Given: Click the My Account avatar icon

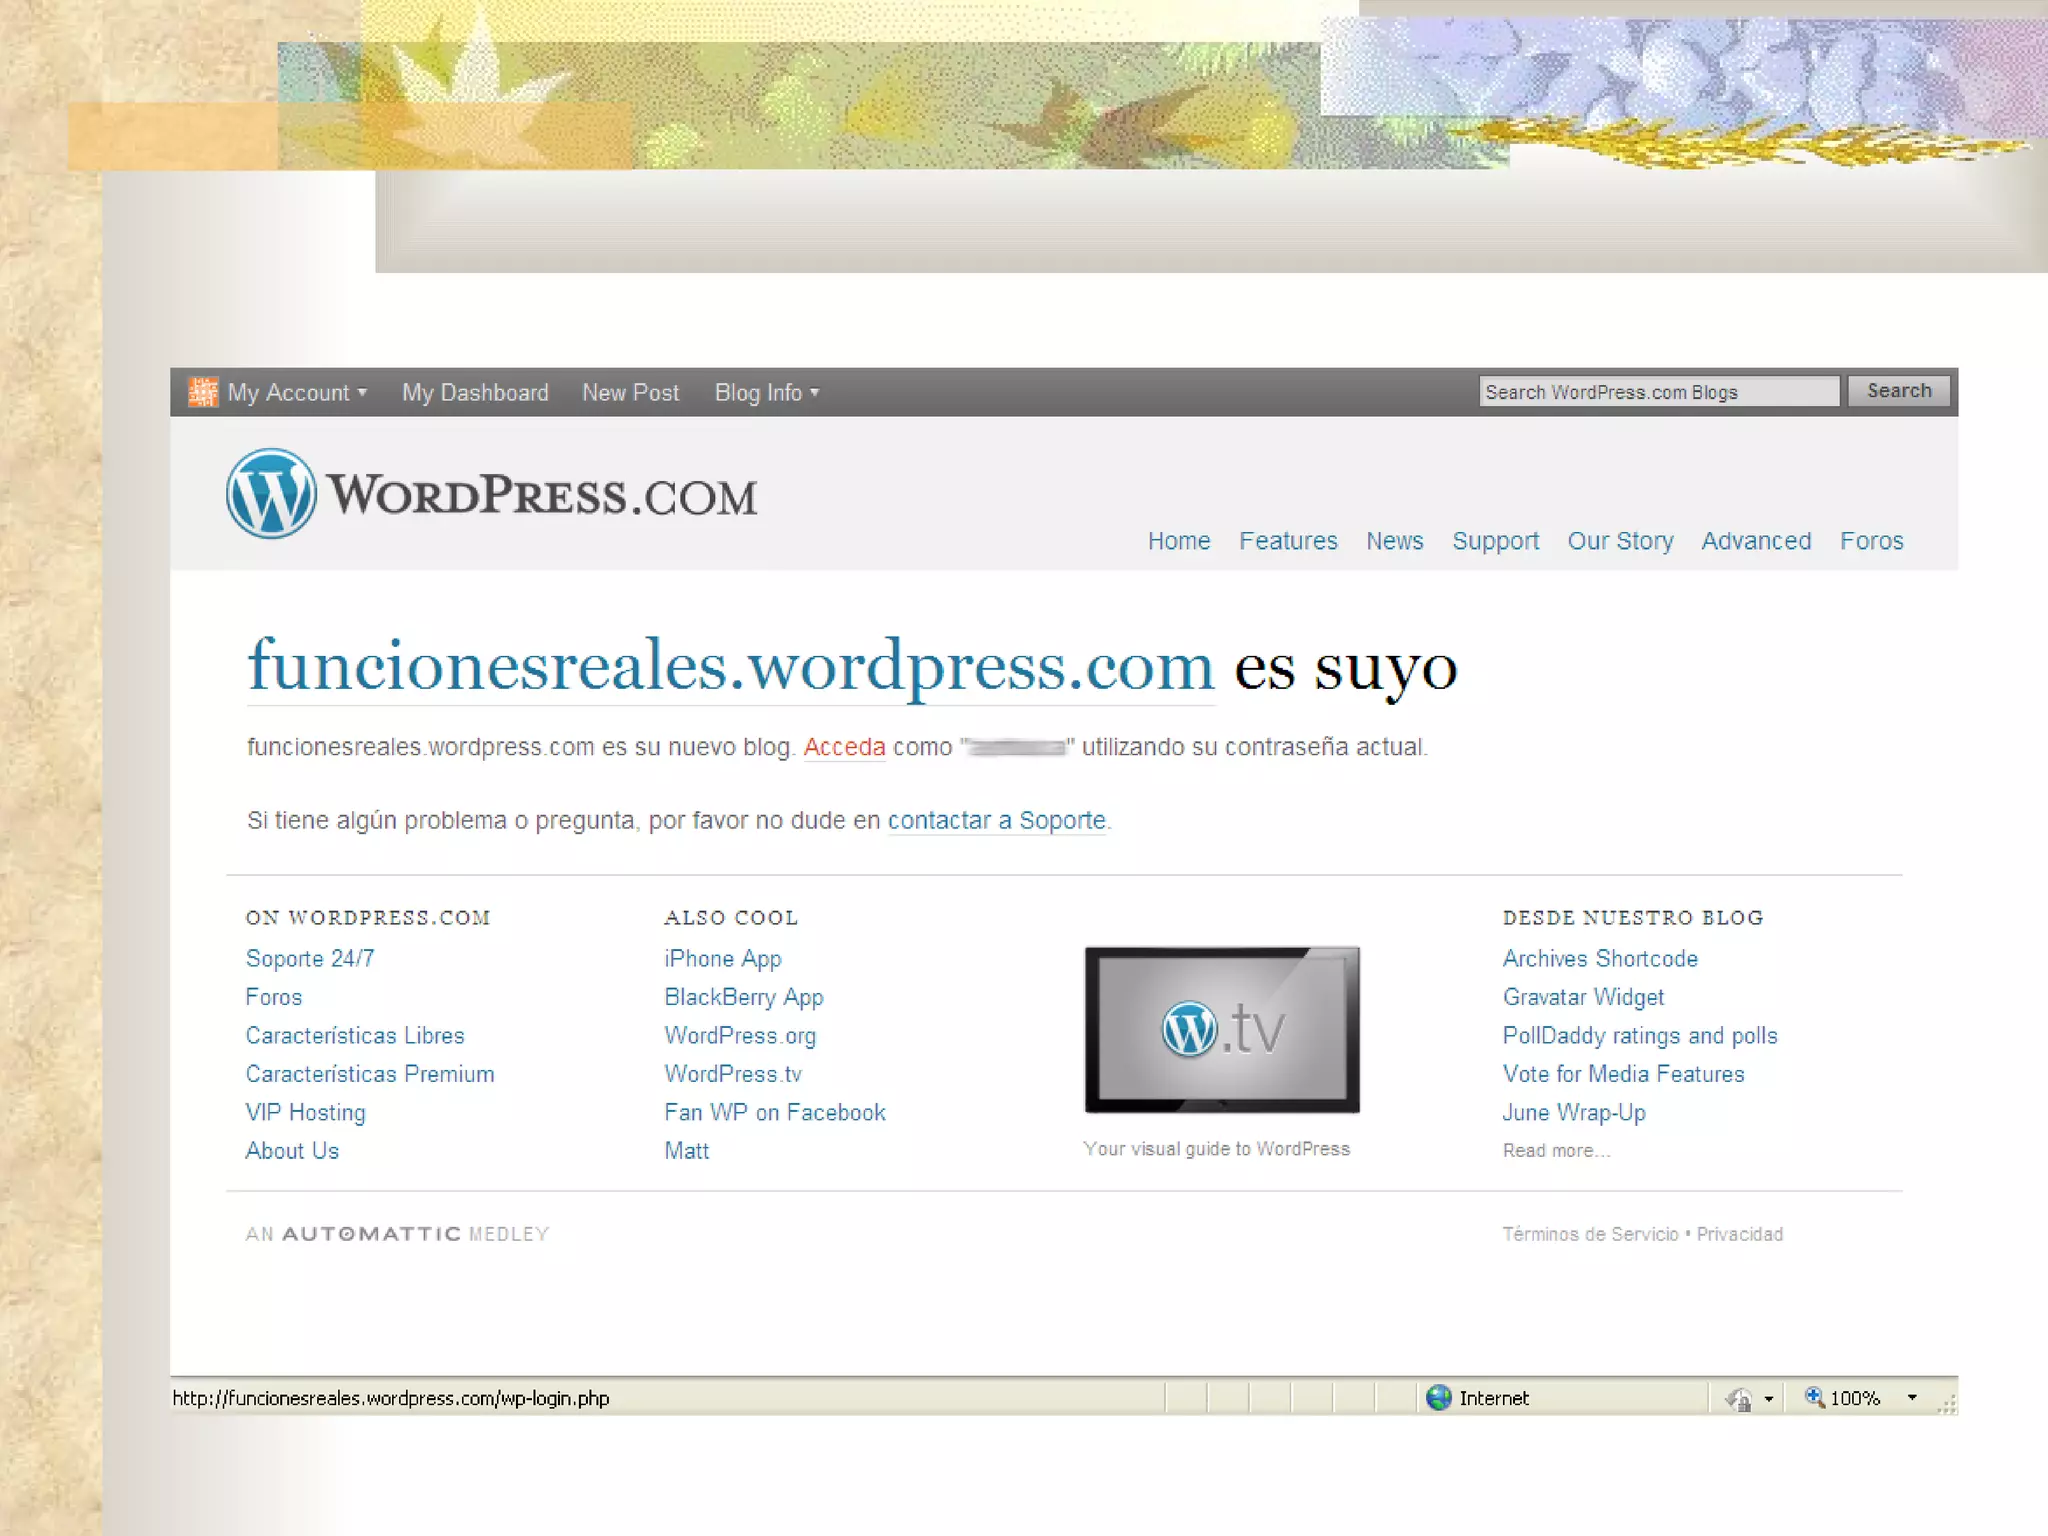Looking at the screenshot, I should (203, 392).
